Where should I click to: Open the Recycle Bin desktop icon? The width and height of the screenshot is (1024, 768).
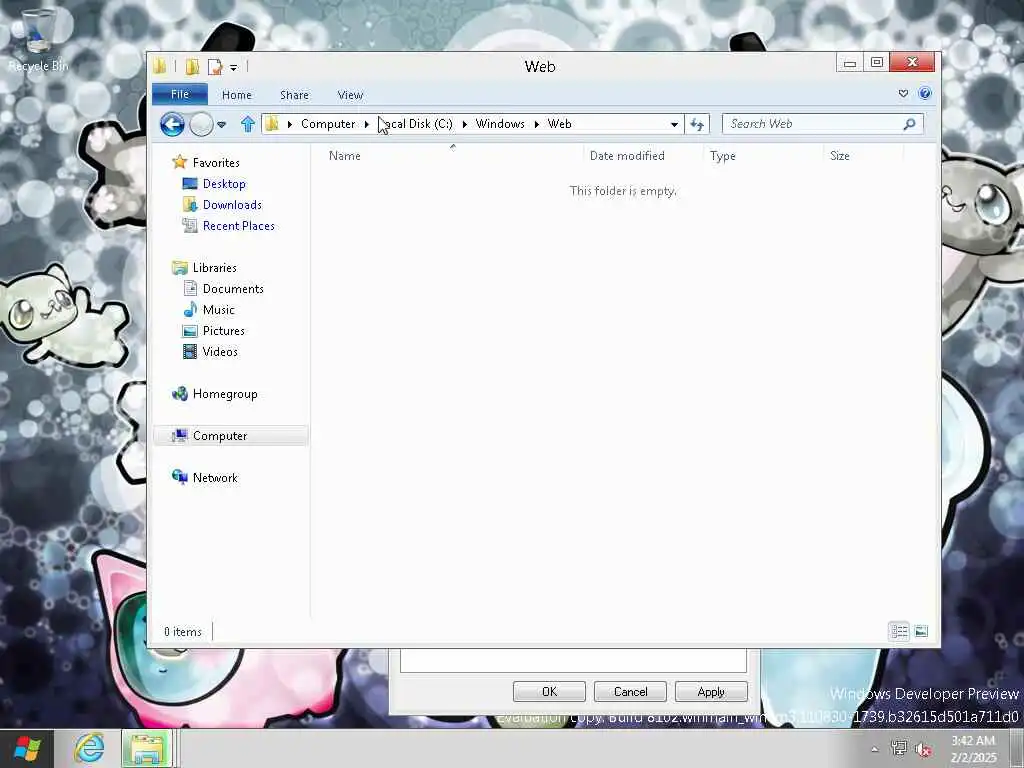coord(38,39)
